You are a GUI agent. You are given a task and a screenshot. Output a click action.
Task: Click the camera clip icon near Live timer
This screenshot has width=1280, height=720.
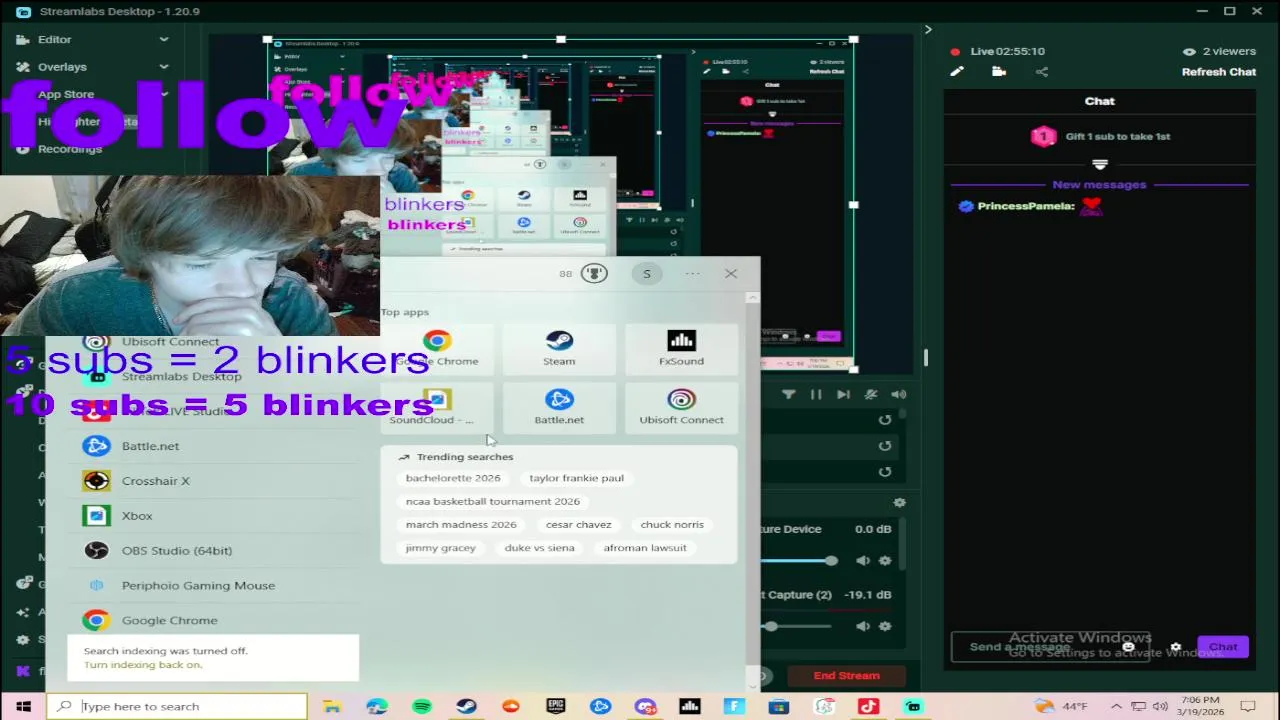pyautogui.click(x=998, y=71)
